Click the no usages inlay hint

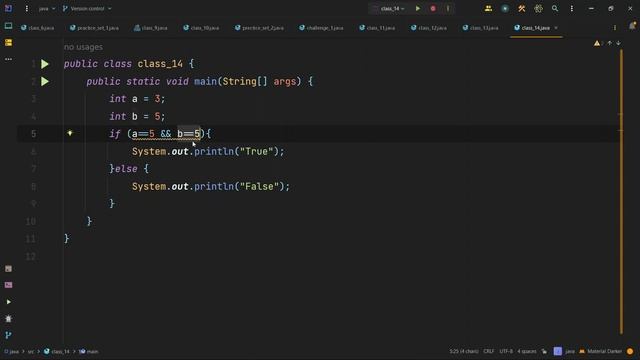click(x=83, y=47)
